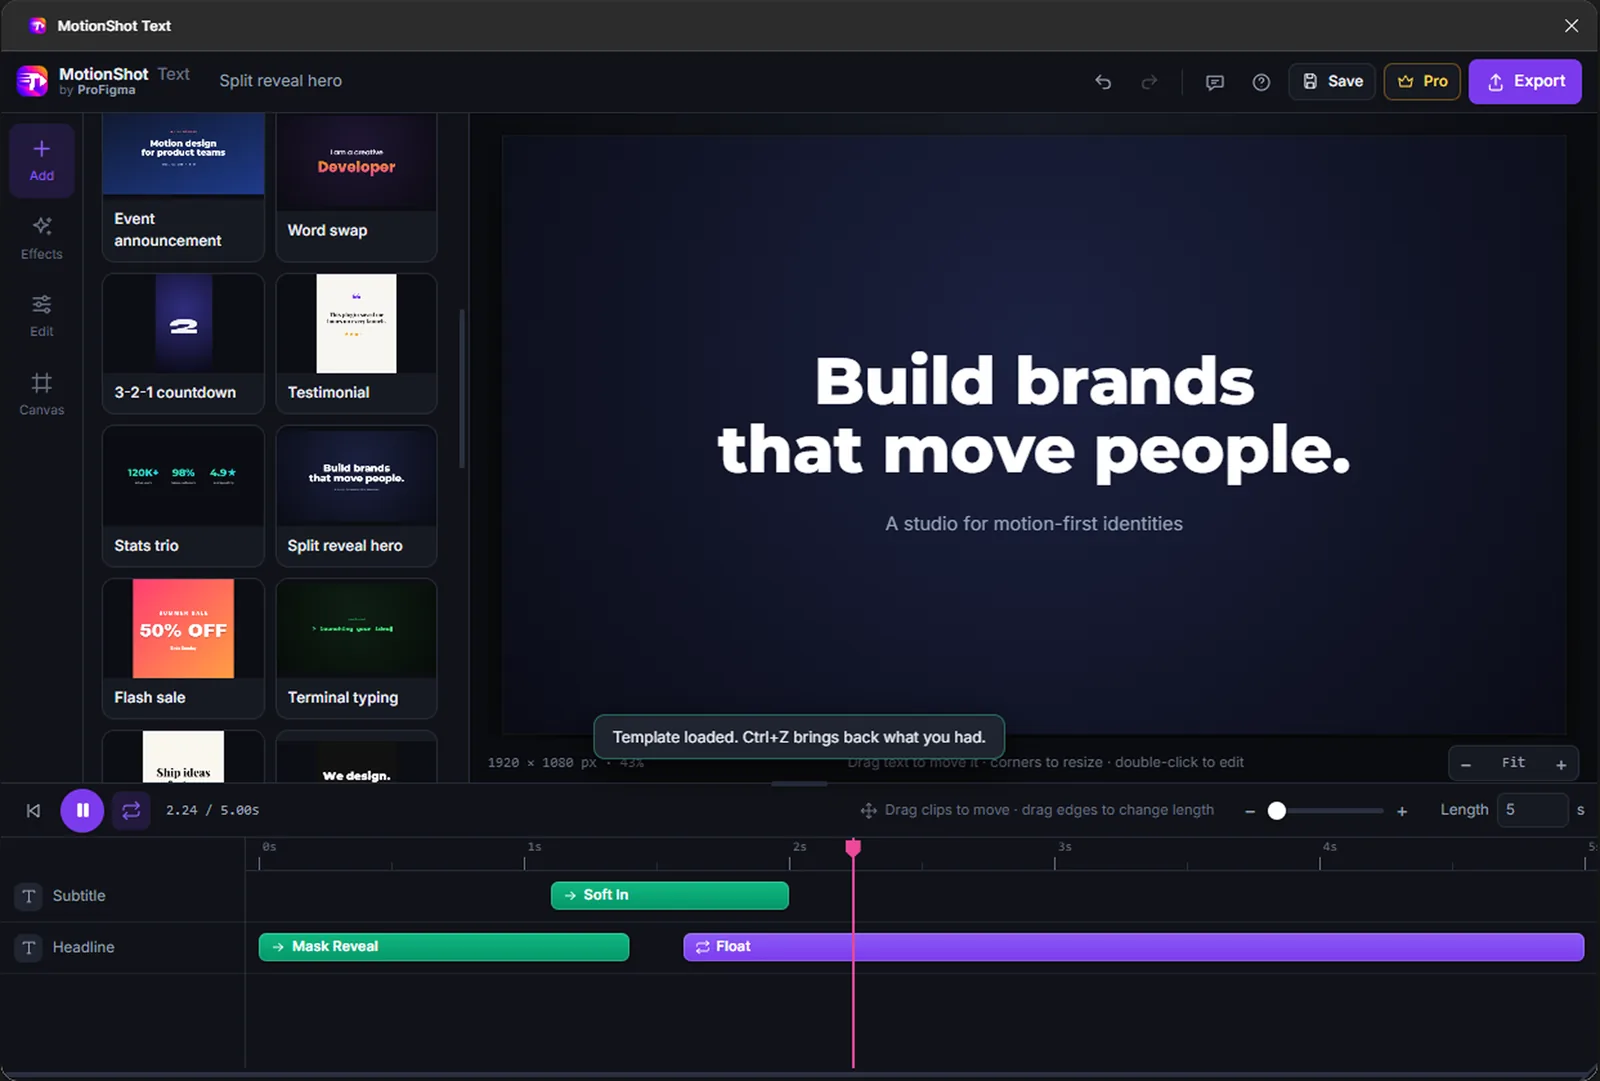Save the project
The width and height of the screenshot is (1600, 1081).
[1332, 81]
